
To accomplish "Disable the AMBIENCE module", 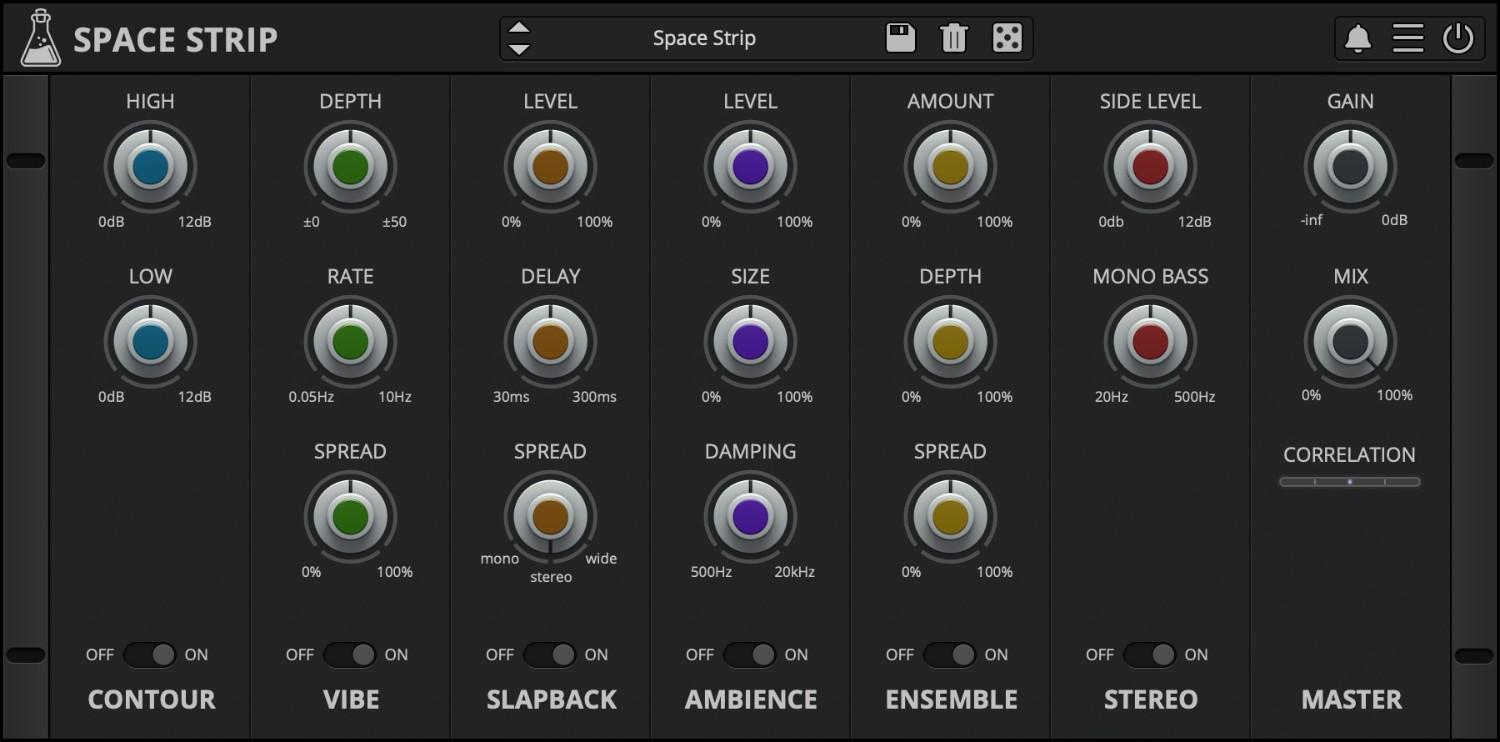I will click(750, 654).
